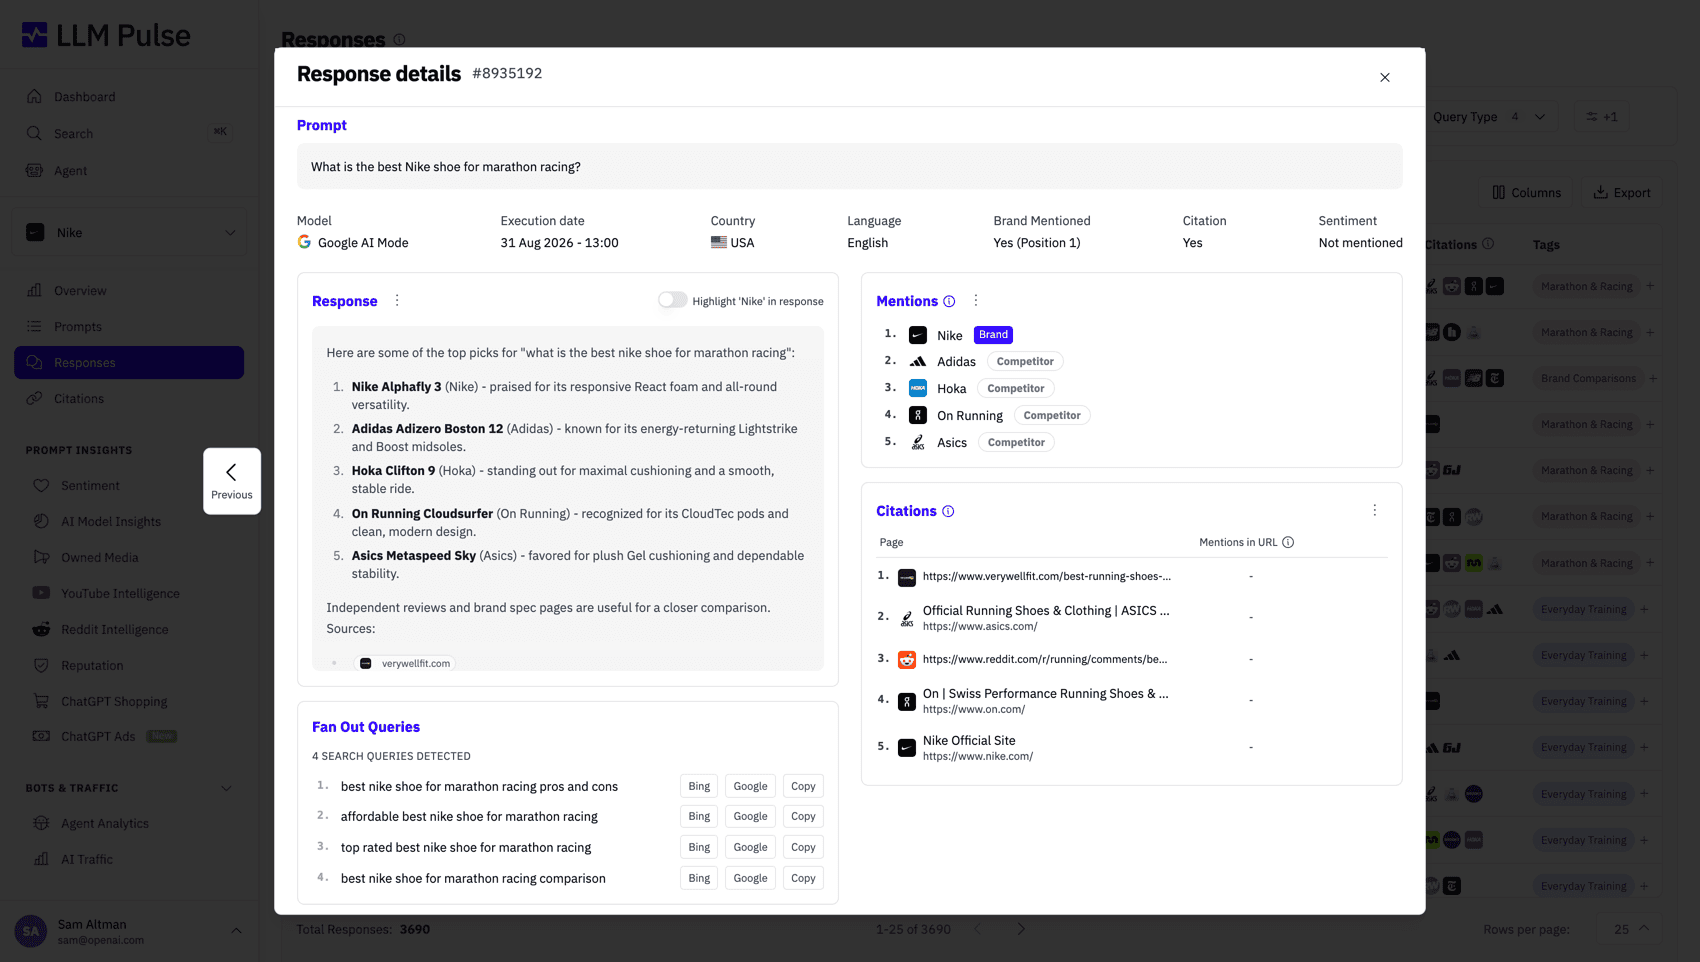Click the verywellfit.com source chip
This screenshot has height=962, width=1700.
click(406, 663)
